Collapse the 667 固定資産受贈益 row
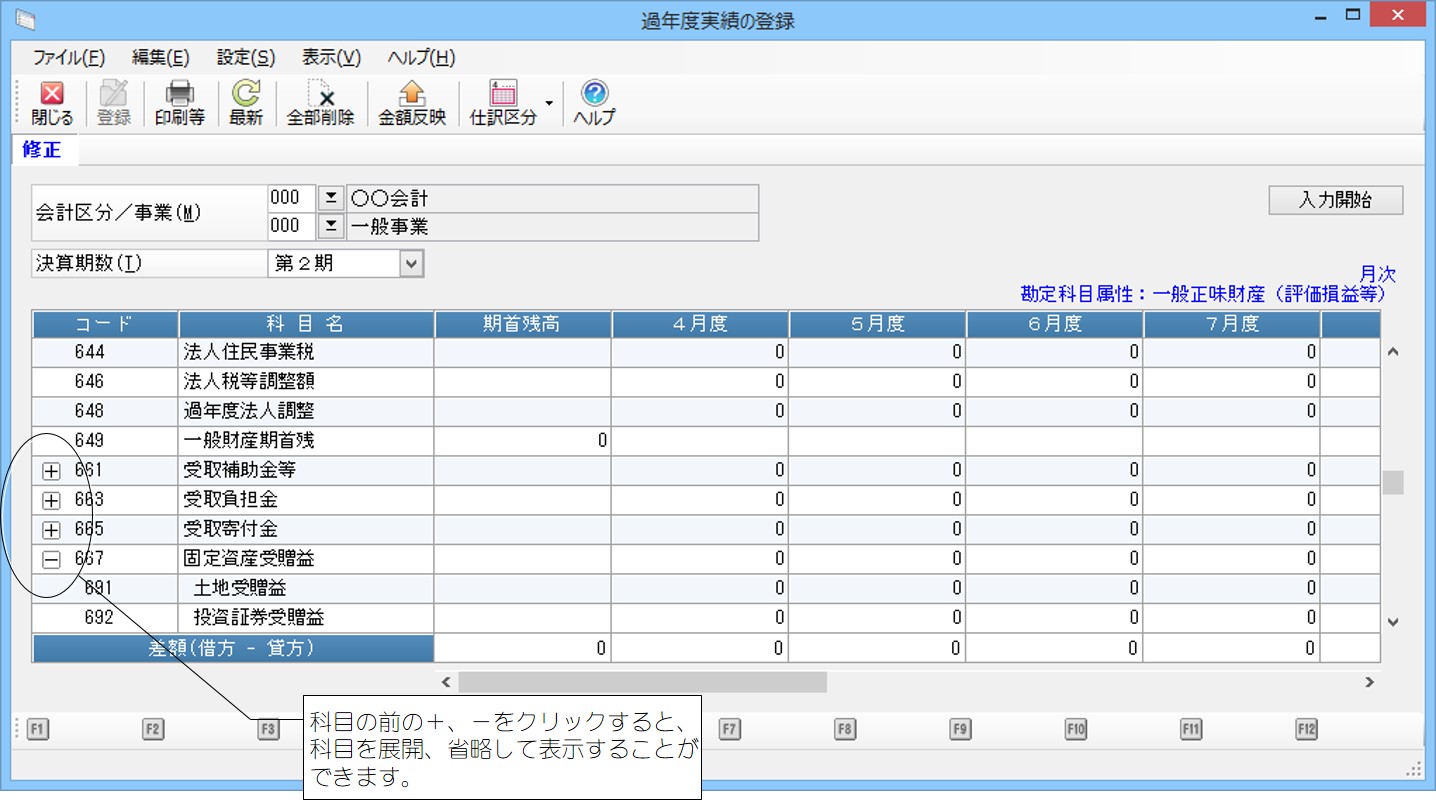1436x803 pixels. tap(52, 560)
